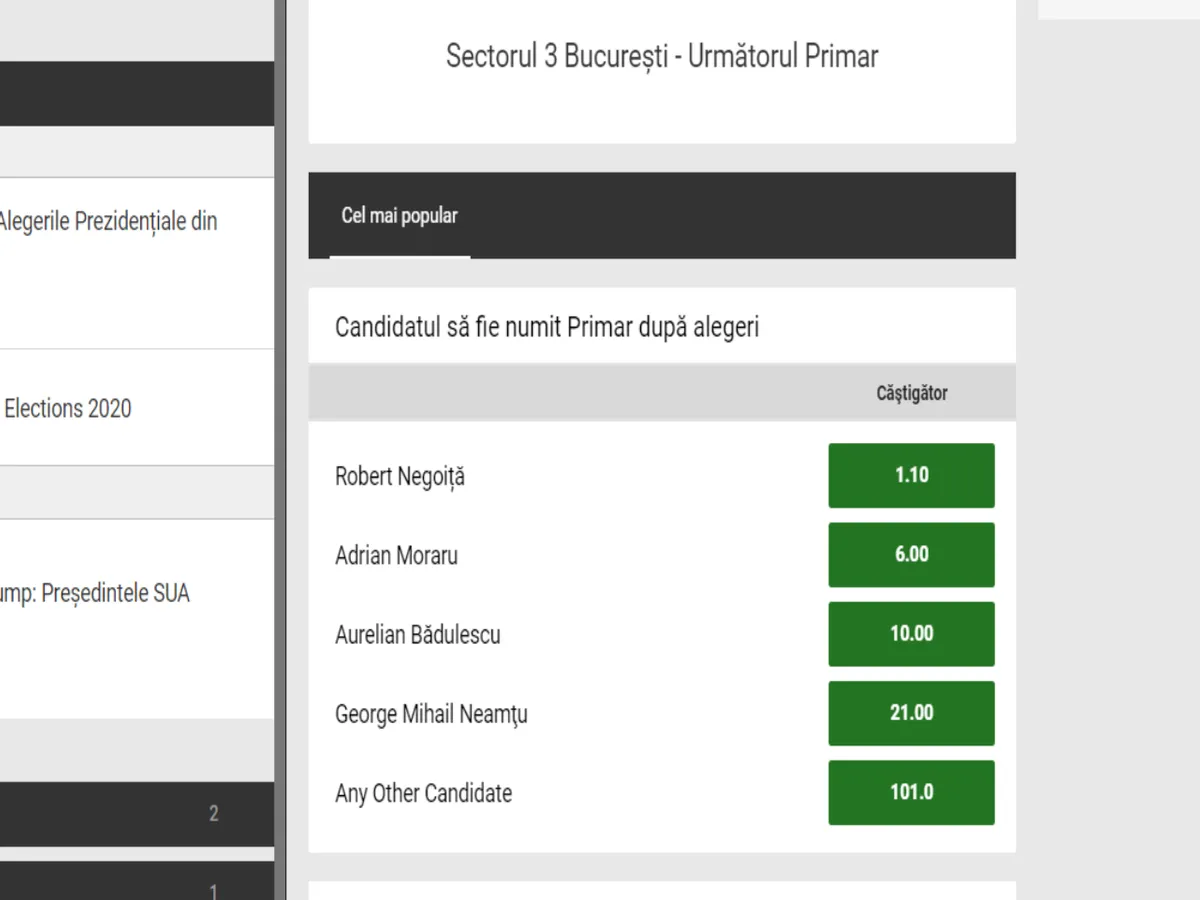1200x900 pixels.
Task: Click the Adrian Moraru candidate name
Action: coord(396,555)
